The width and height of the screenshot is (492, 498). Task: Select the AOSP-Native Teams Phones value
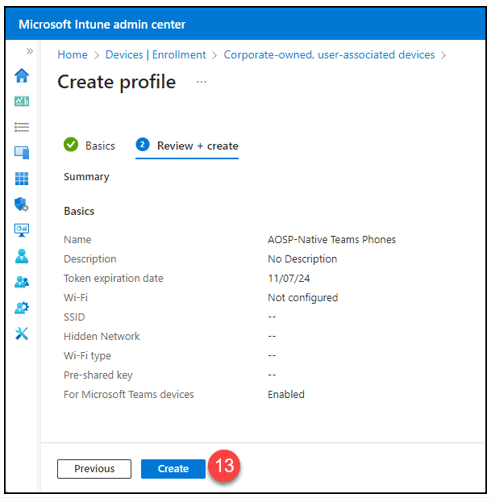click(x=332, y=239)
